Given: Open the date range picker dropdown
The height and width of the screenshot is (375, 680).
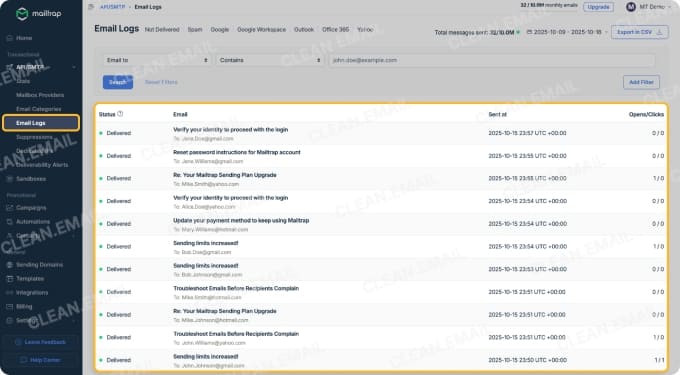Looking at the screenshot, I should [567, 32].
